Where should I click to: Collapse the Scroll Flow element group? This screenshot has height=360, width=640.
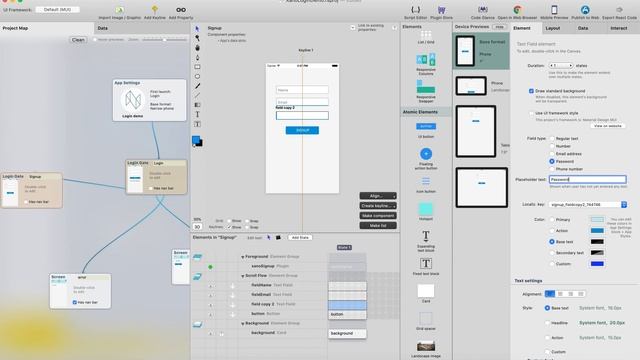[x=242, y=276]
